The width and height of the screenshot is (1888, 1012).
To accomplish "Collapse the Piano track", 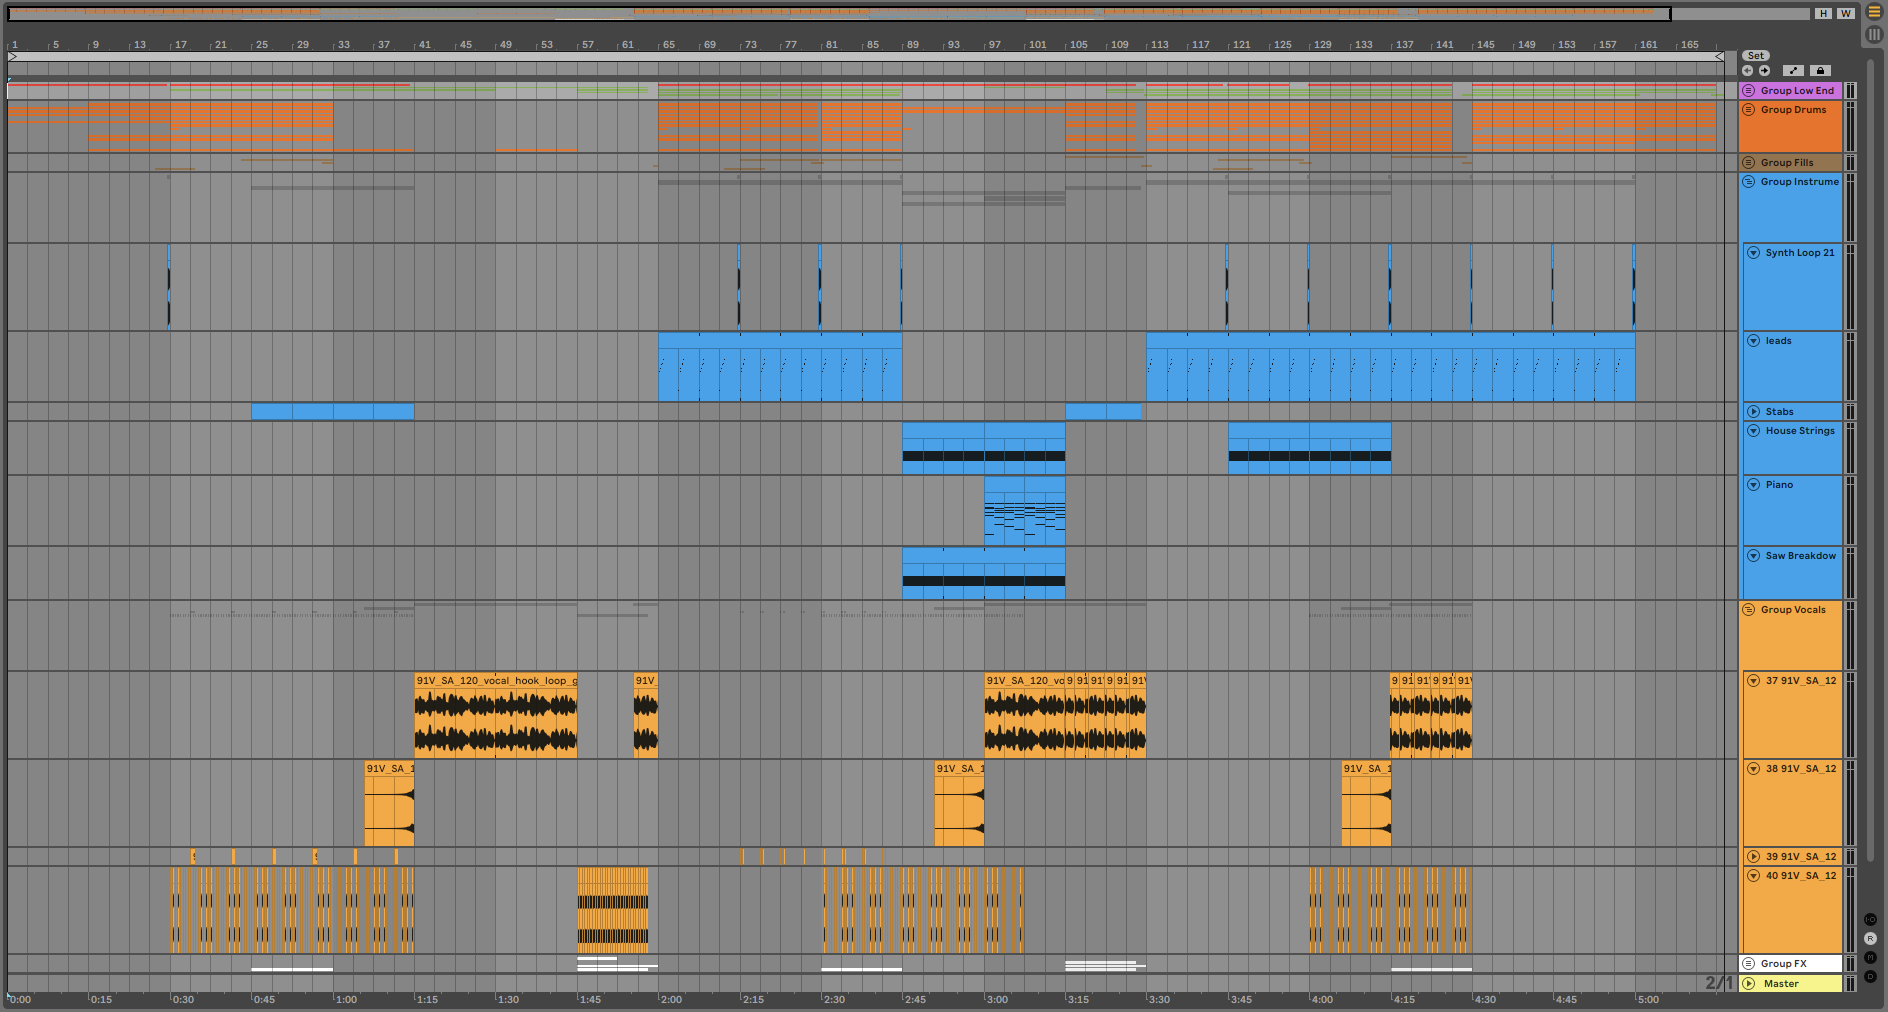I will point(1754,485).
